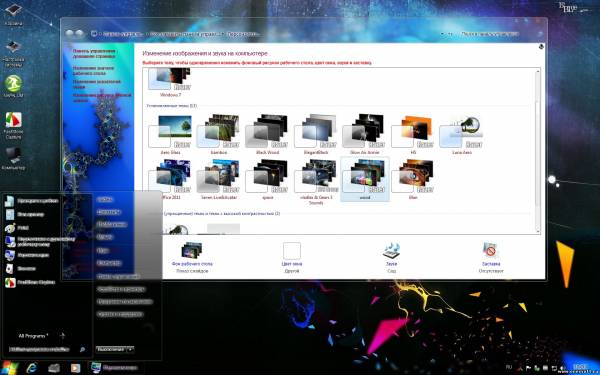This screenshot has height=375, width=600.
Task: Expand the shutdown options arrow
Action: 130,349
